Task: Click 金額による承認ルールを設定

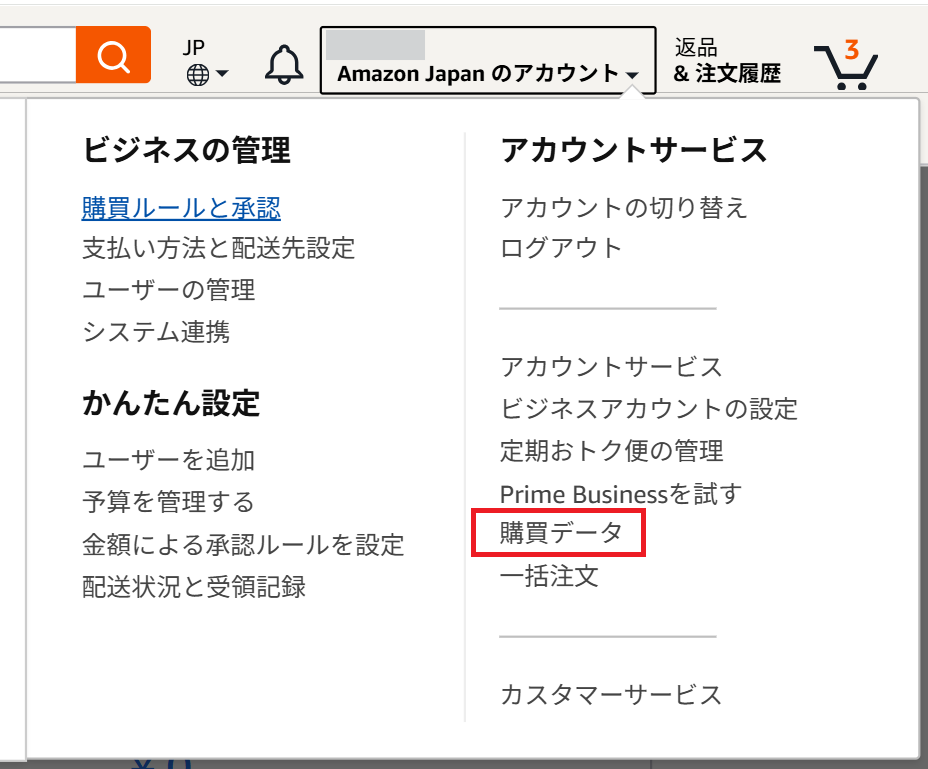Action: [x=243, y=545]
